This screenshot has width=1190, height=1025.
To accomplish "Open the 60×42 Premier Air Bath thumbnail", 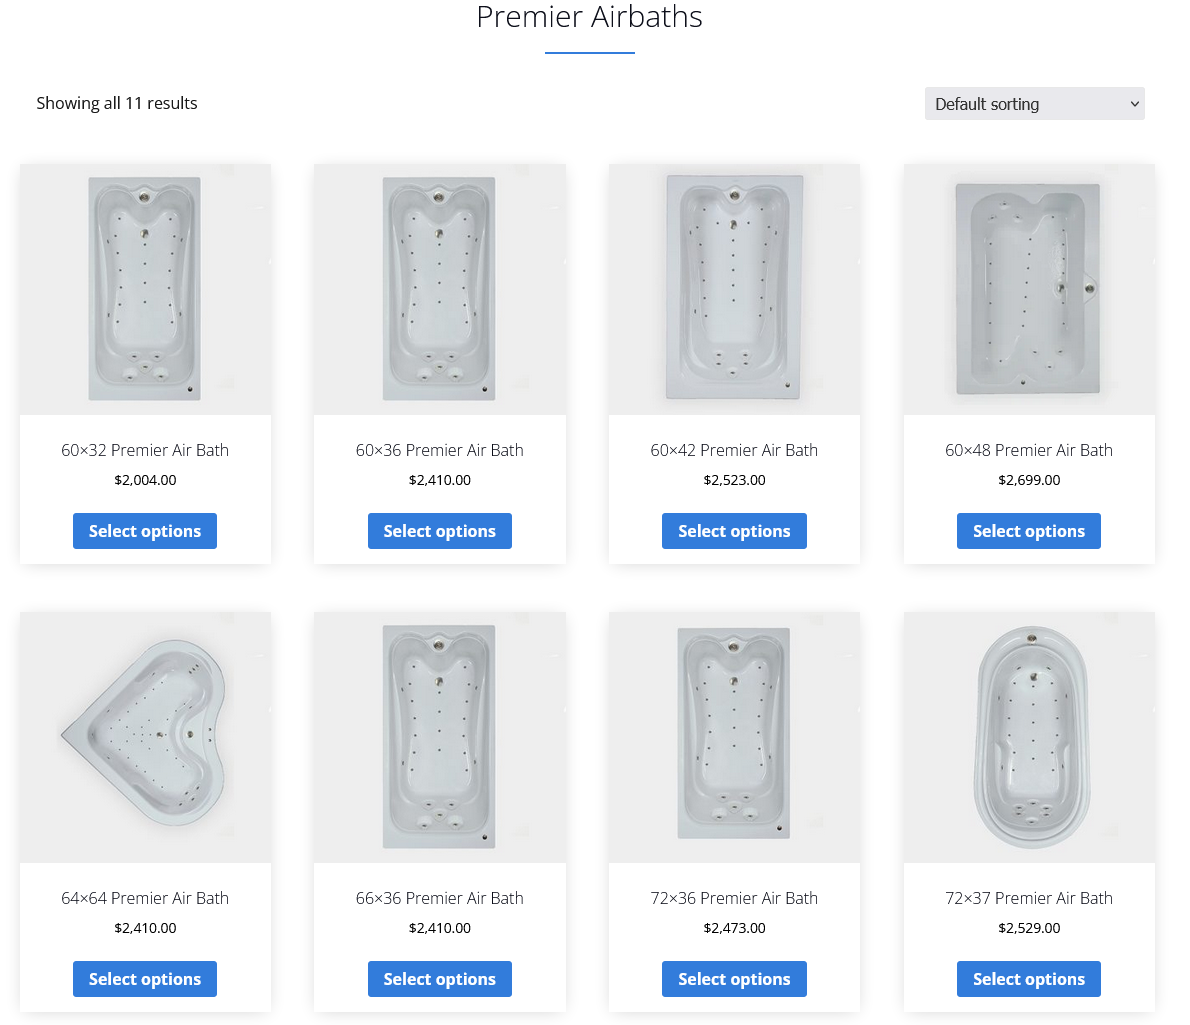I will click(734, 289).
